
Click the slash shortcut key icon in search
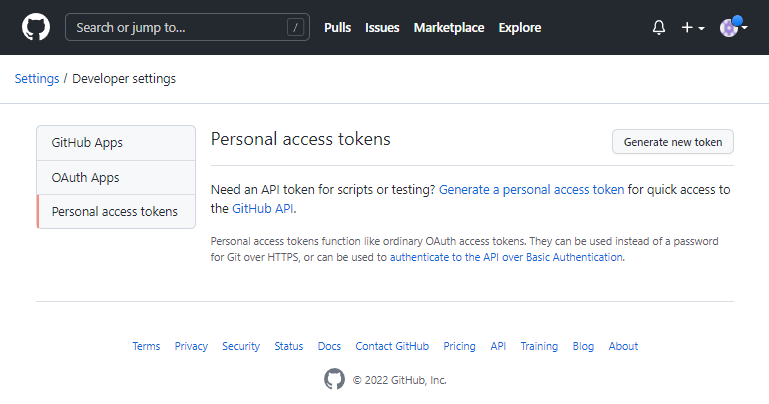(295, 27)
